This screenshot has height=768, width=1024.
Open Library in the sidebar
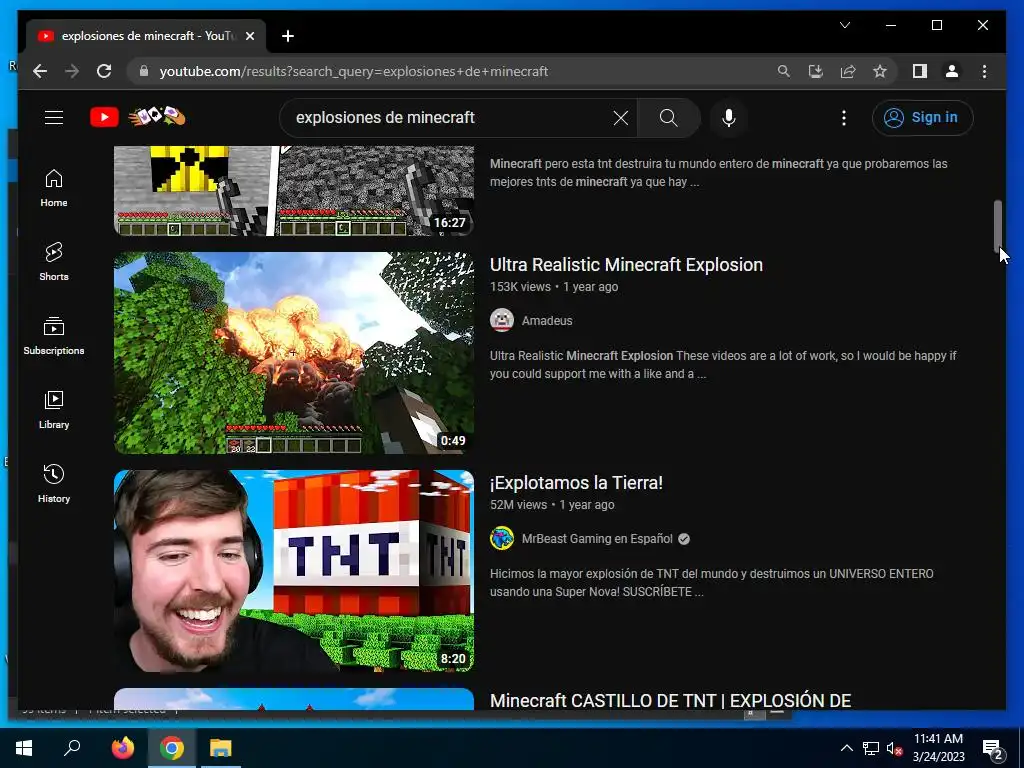(x=54, y=409)
